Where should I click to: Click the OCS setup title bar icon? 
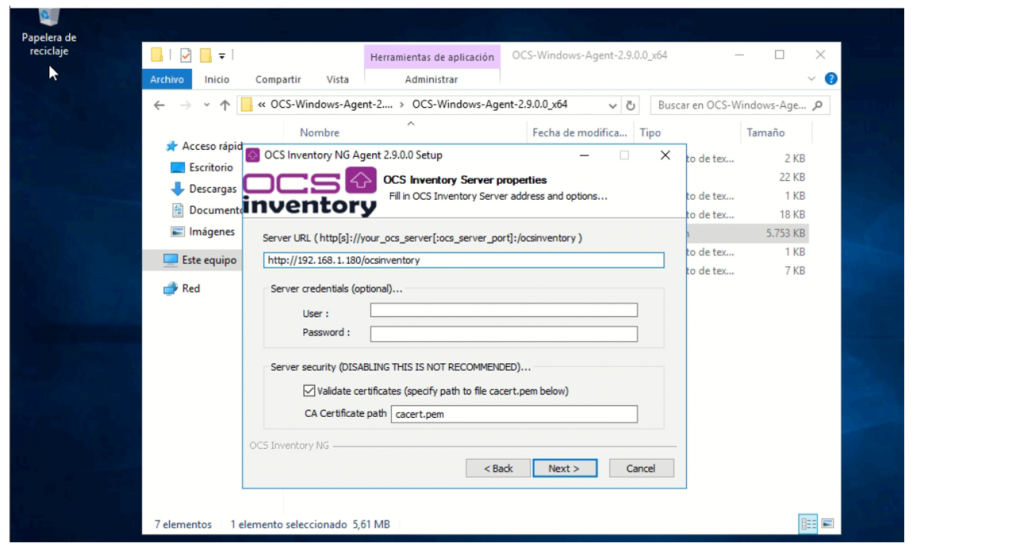pos(253,155)
